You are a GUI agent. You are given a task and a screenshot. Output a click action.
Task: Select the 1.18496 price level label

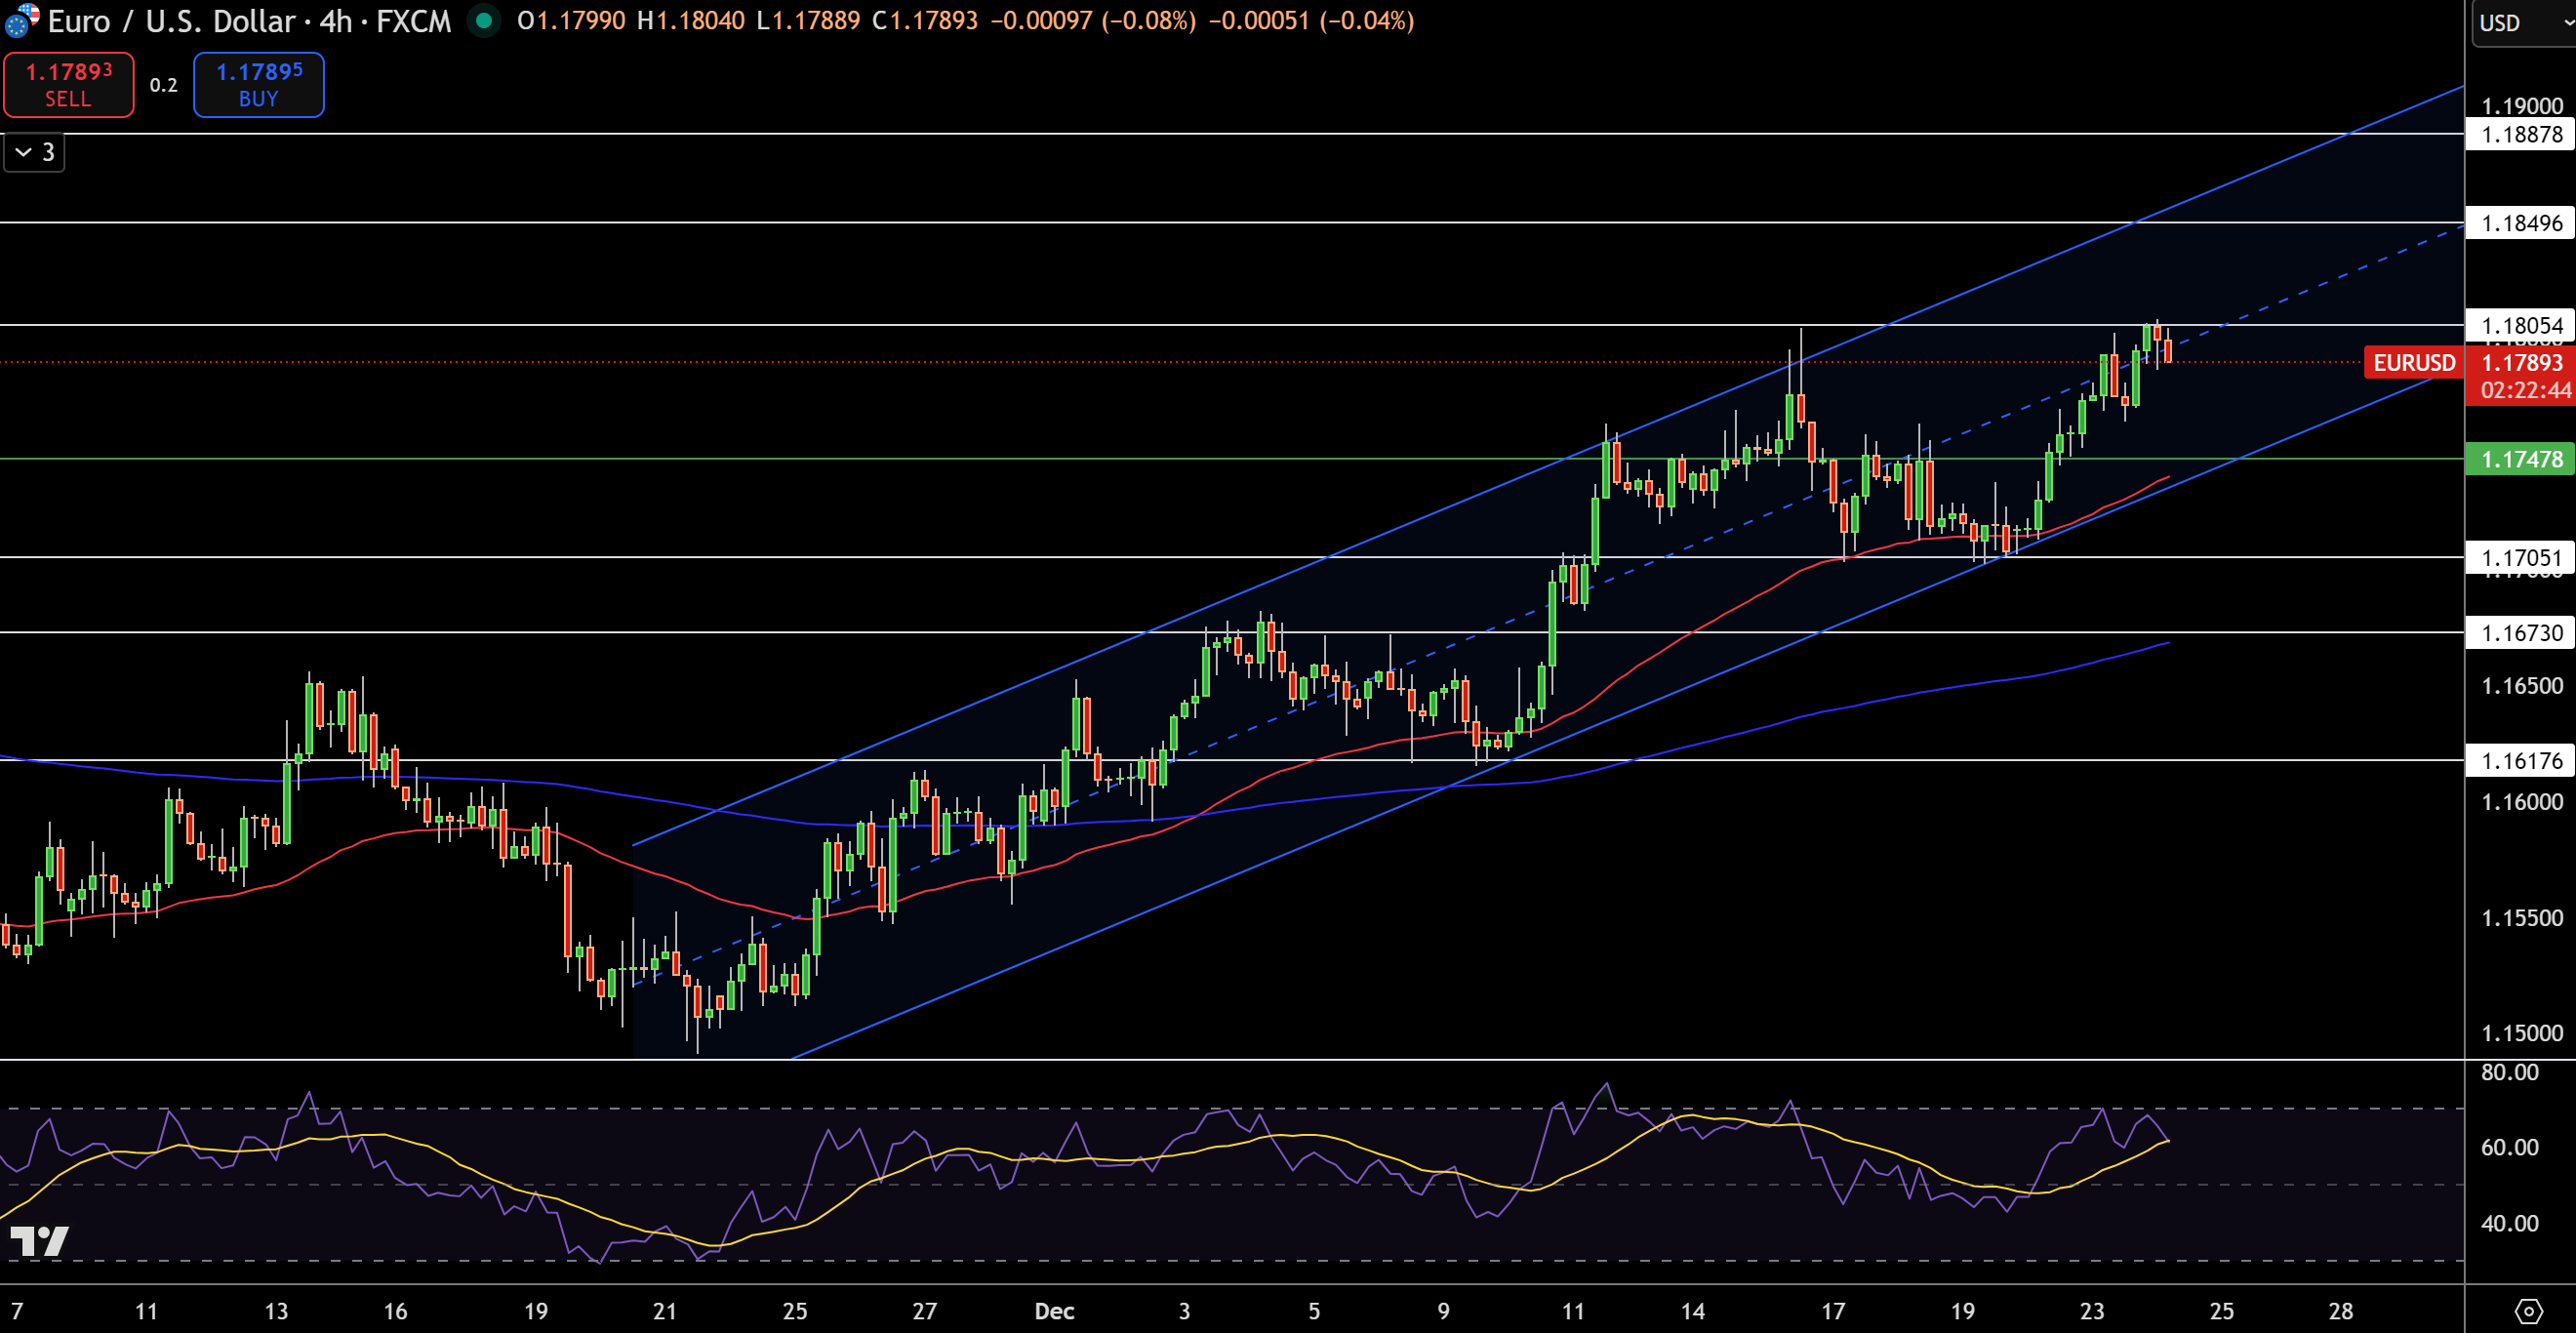2521,223
